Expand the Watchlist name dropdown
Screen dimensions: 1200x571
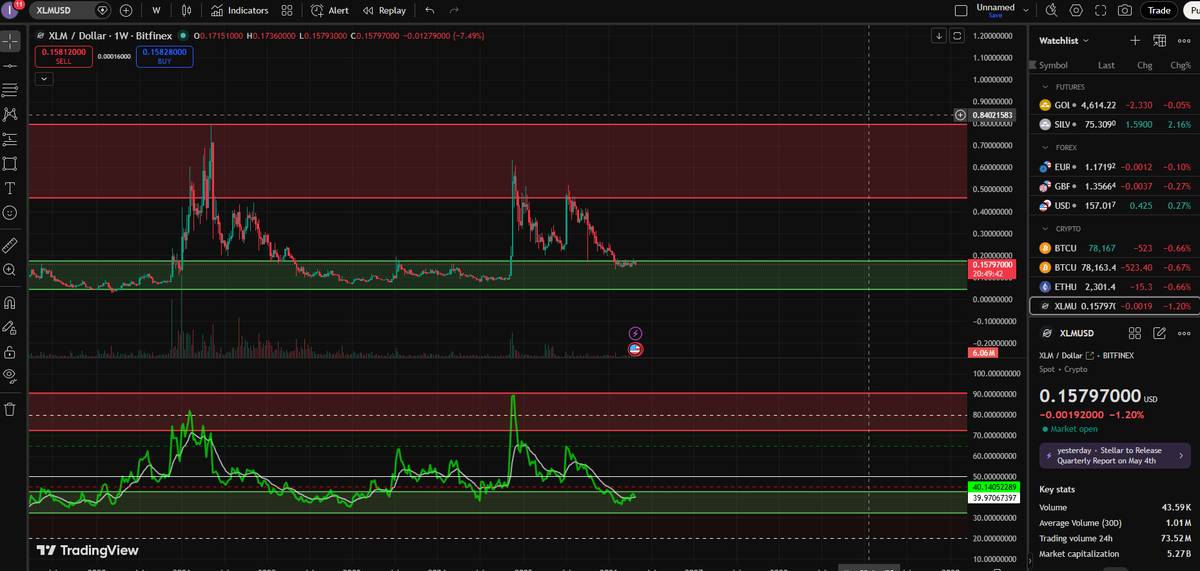(x=1064, y=40)
